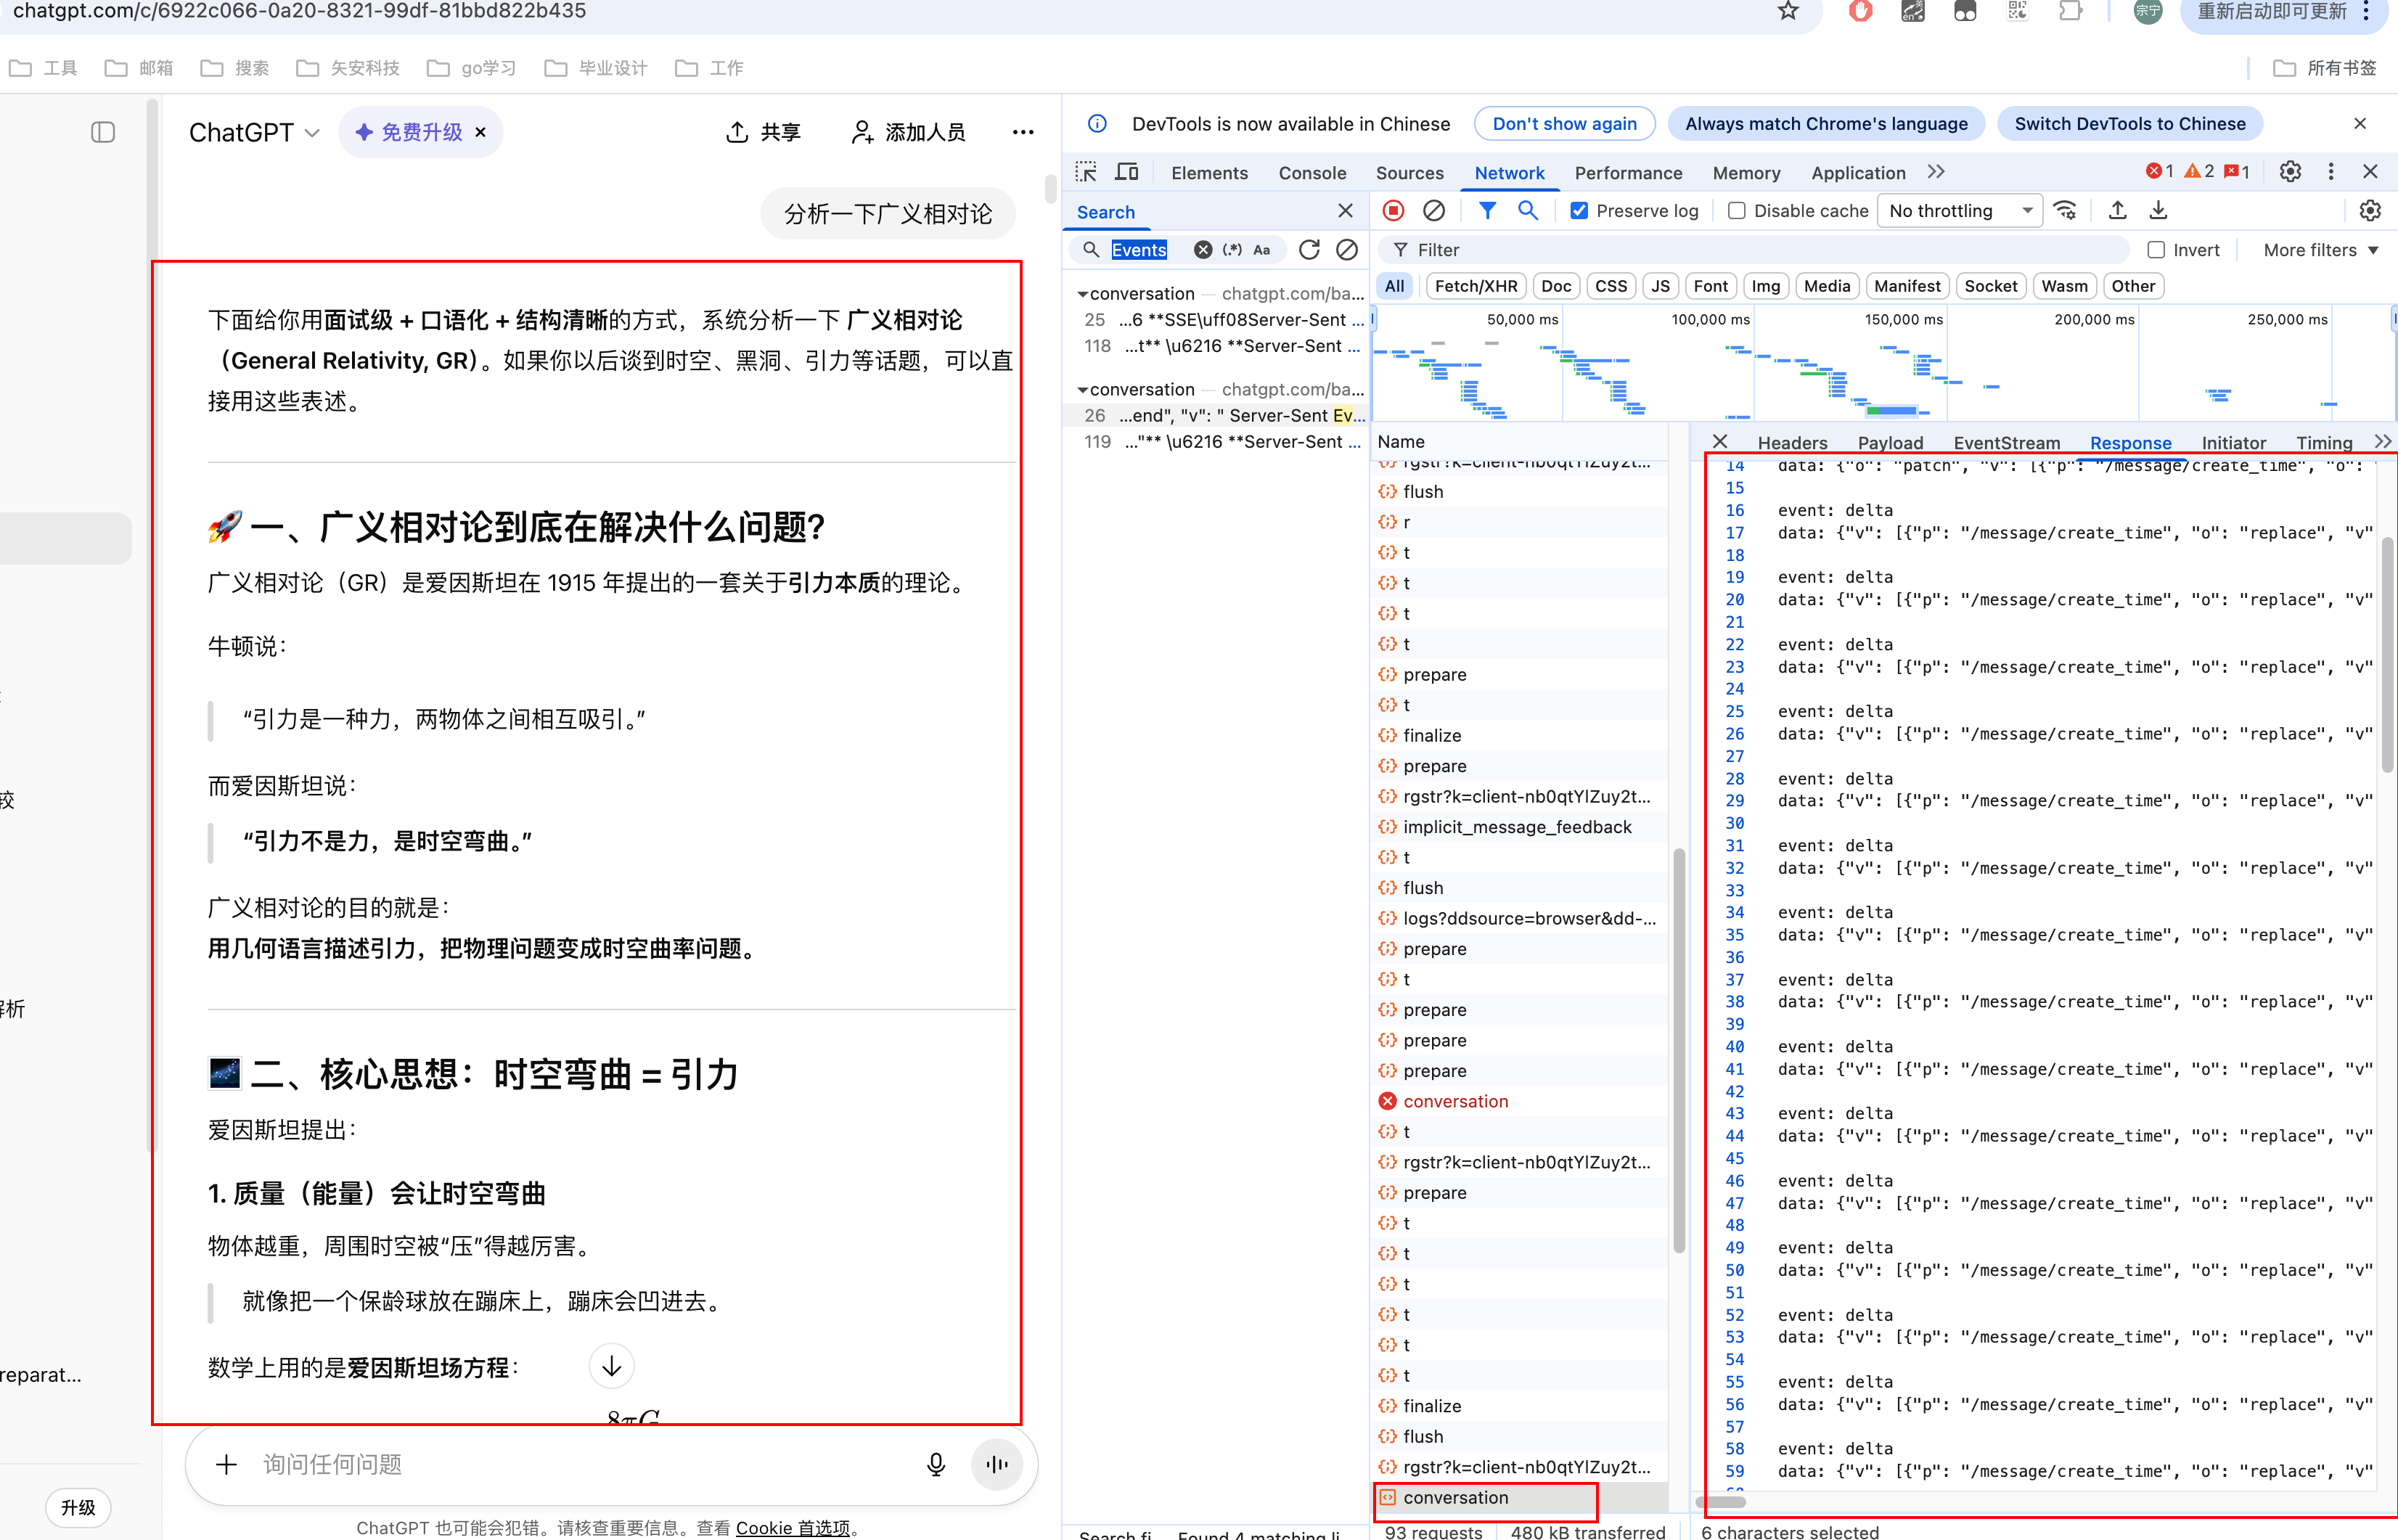
Task: Enable Disable cache checkbox
Action: (1737, 211)
